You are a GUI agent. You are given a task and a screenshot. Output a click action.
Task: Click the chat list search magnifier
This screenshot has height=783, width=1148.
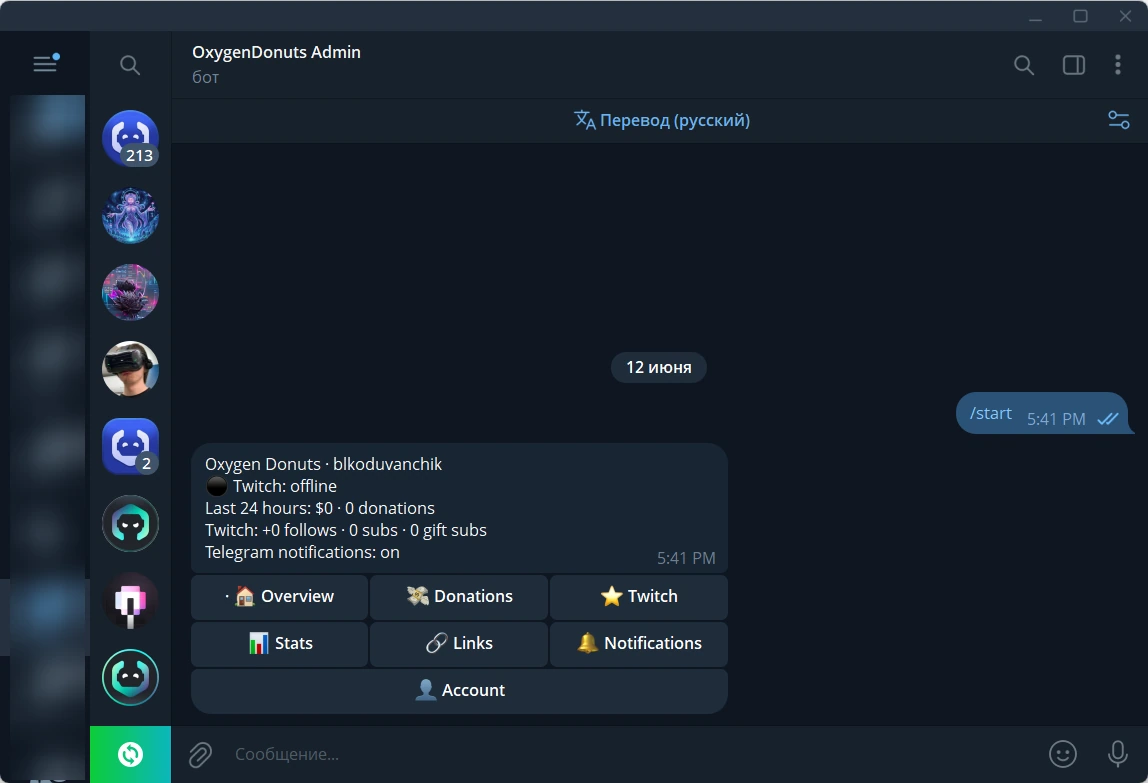coord(130,65)
